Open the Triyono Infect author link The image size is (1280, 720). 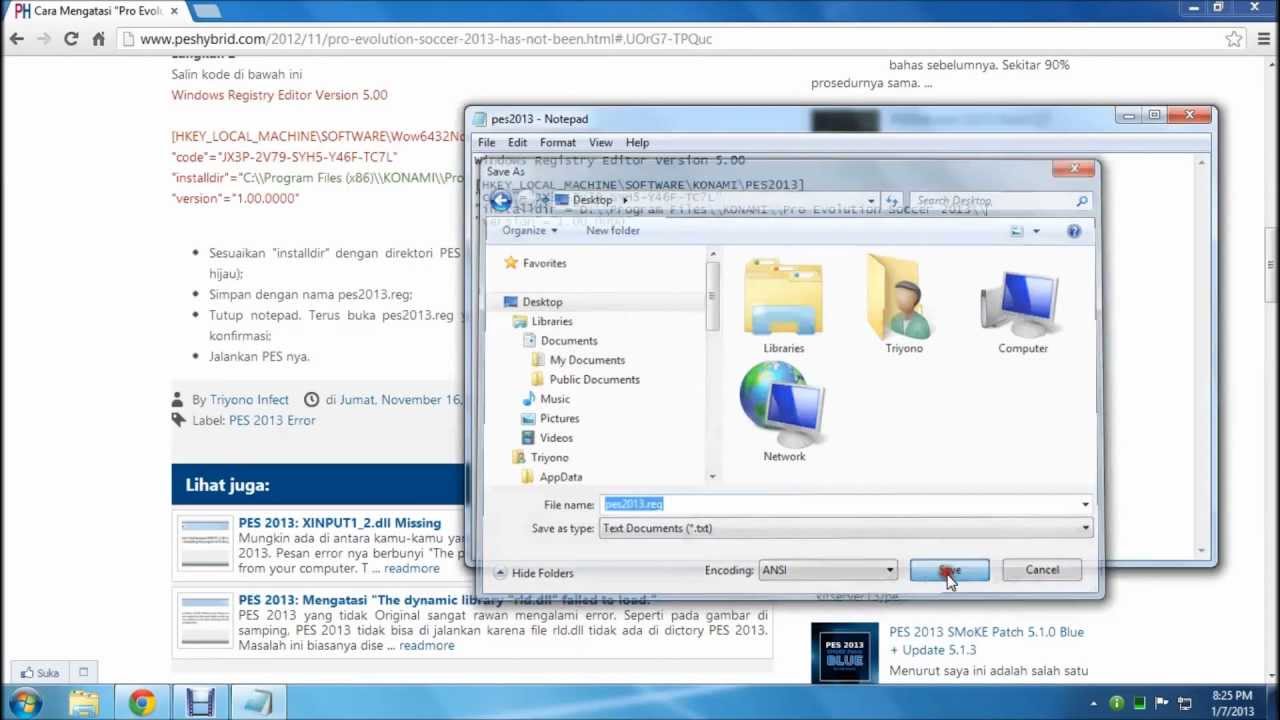coord(249,400)
